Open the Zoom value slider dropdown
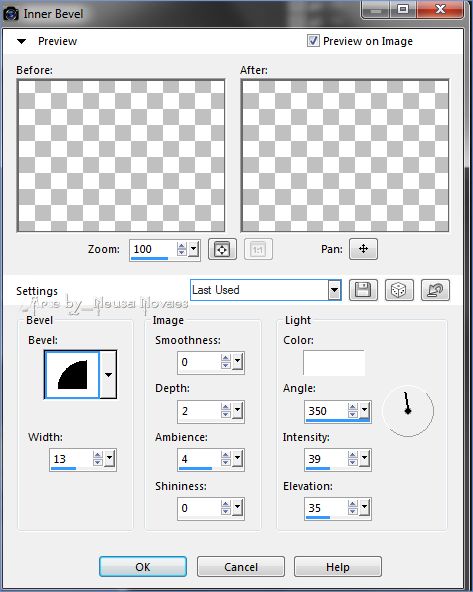 point(194,249)
